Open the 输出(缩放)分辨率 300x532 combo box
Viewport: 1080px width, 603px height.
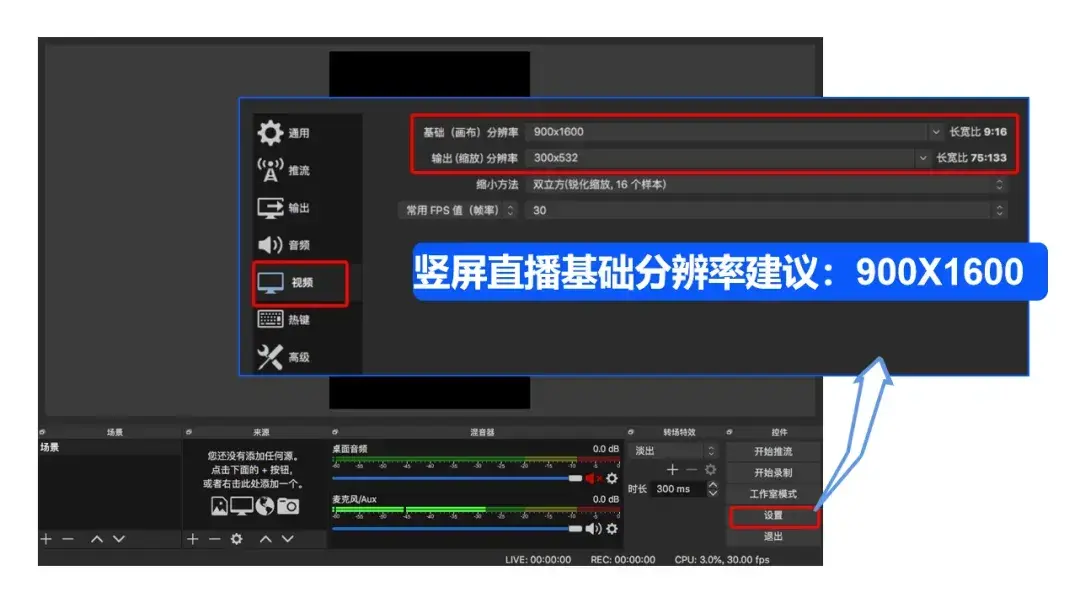coord(727,158)
